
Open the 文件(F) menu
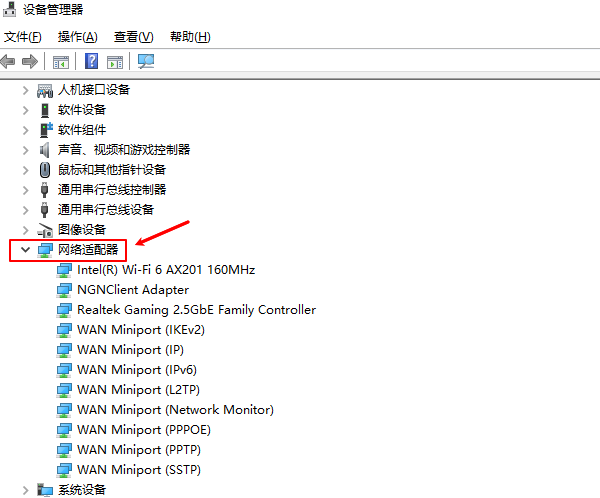point(22,37)
